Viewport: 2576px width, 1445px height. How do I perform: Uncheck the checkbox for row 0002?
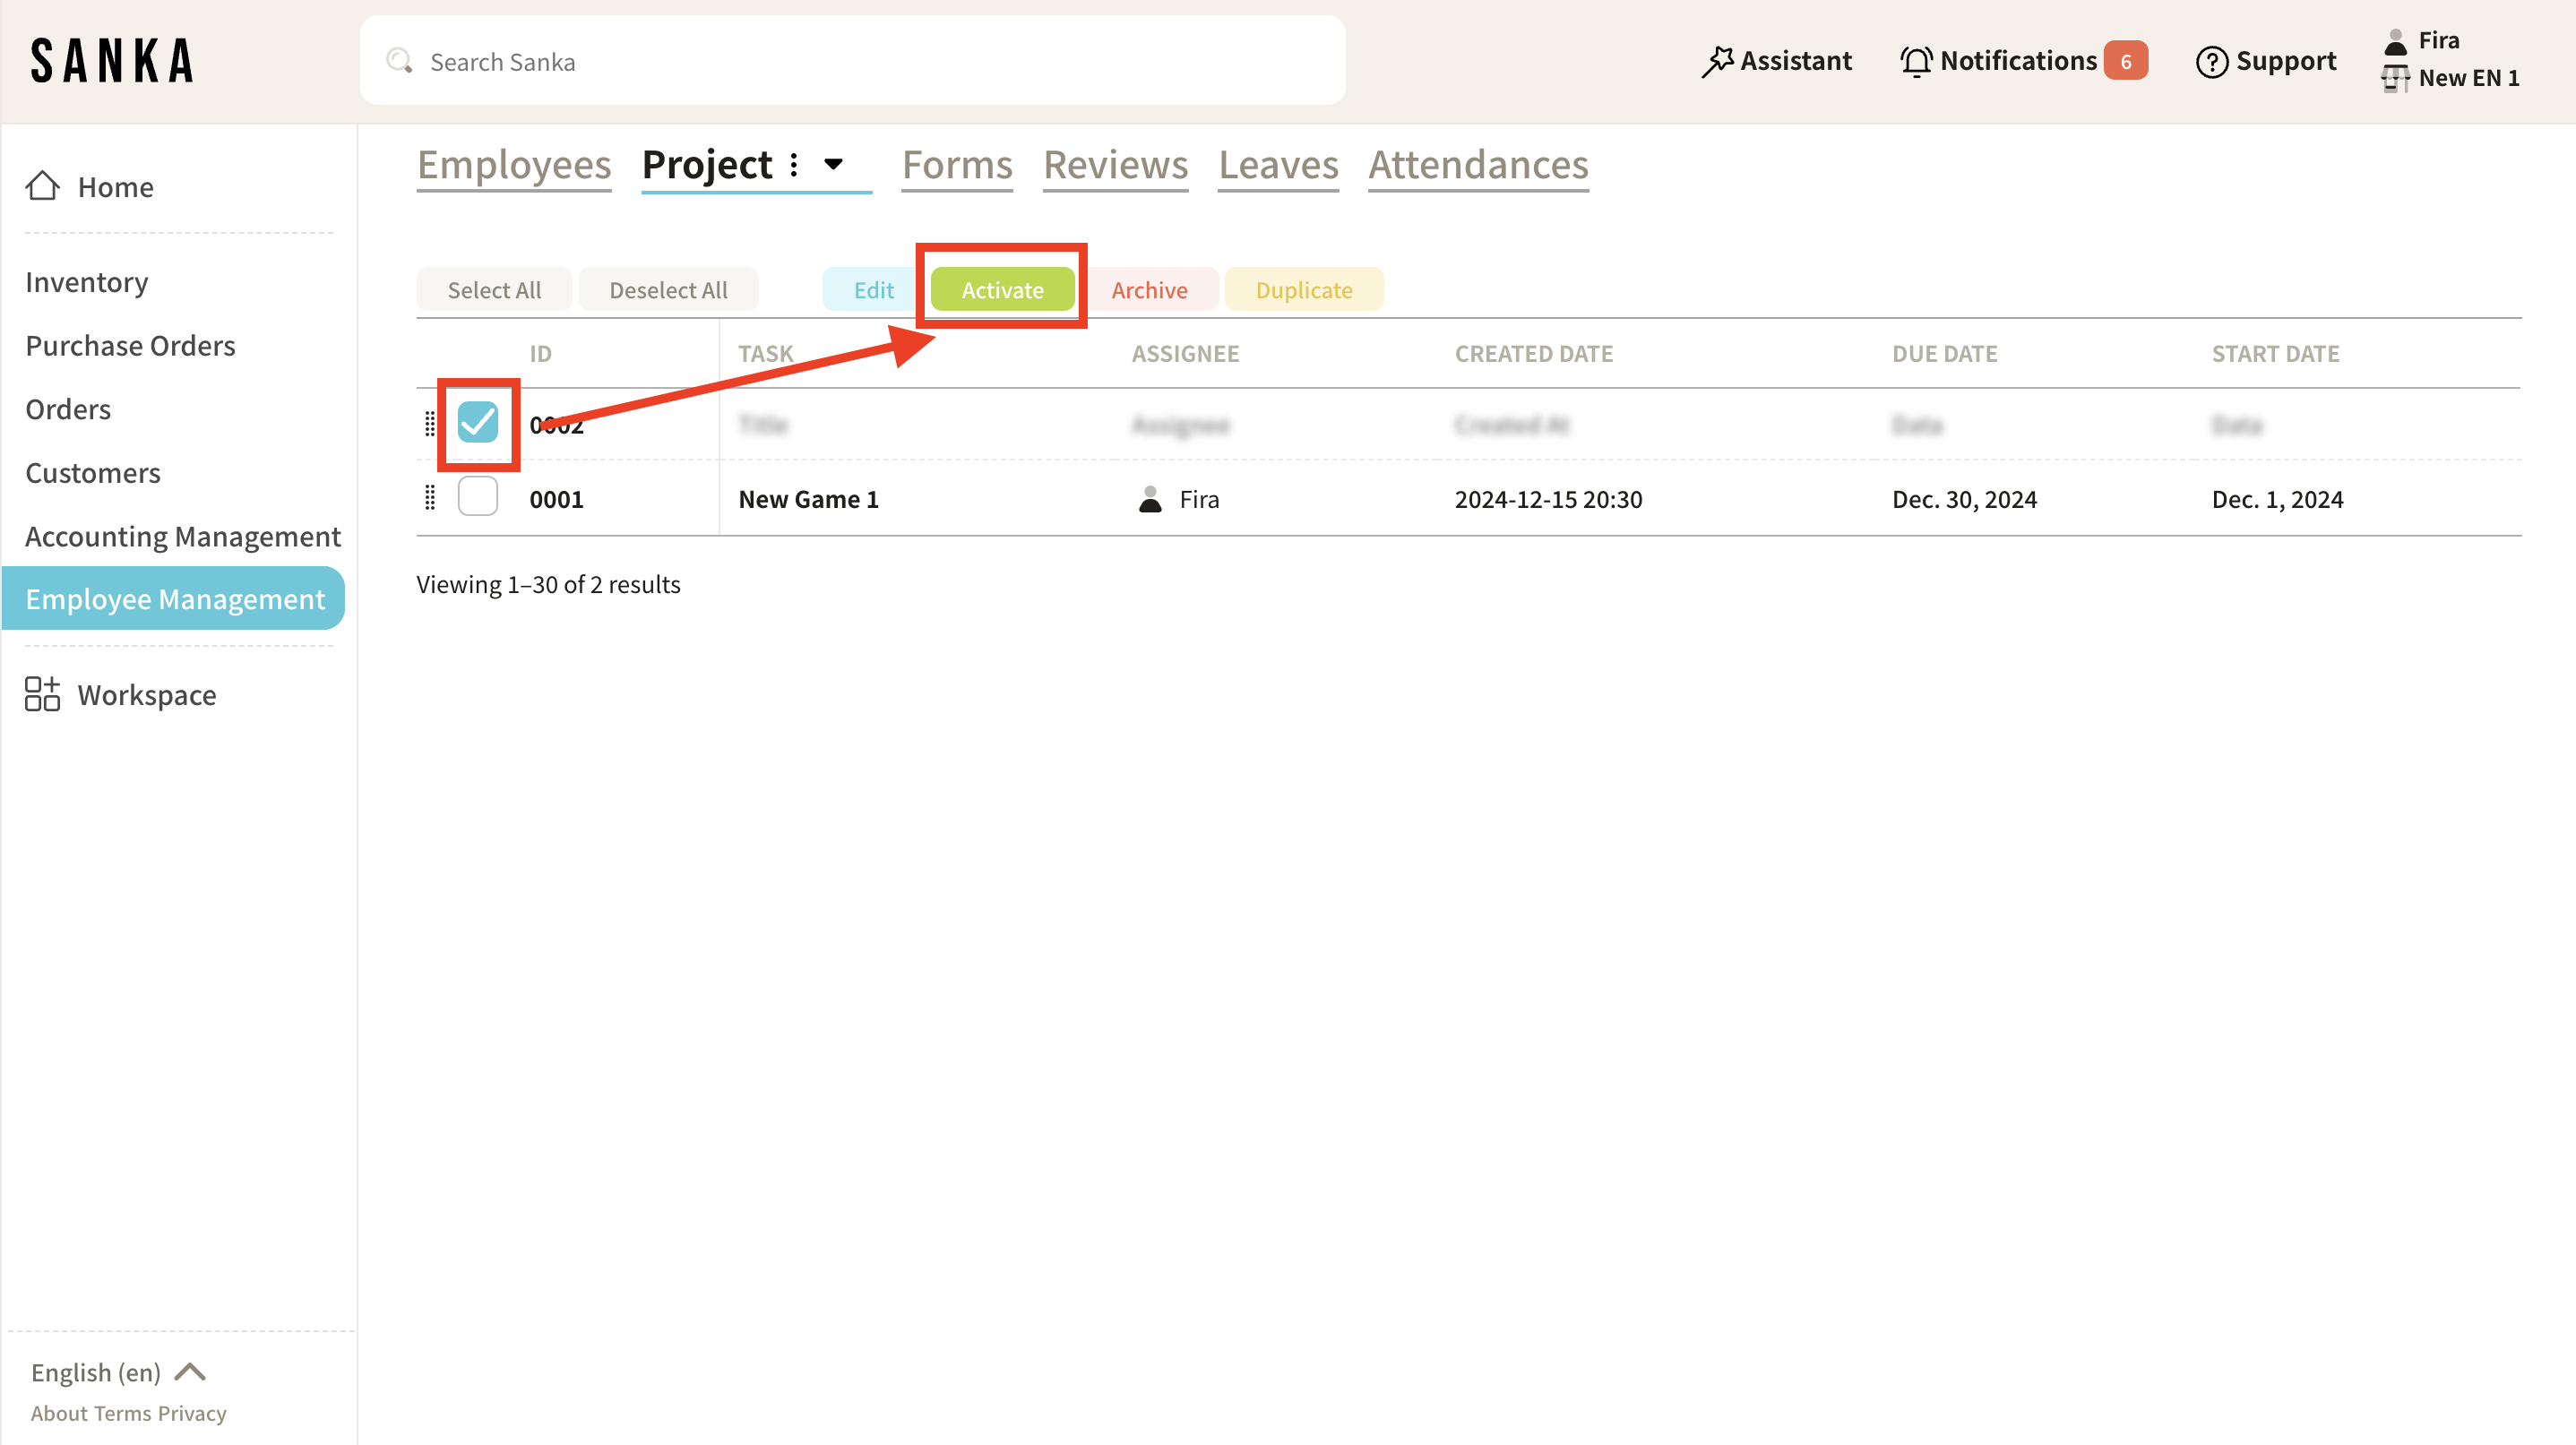(x=477, y=422)
